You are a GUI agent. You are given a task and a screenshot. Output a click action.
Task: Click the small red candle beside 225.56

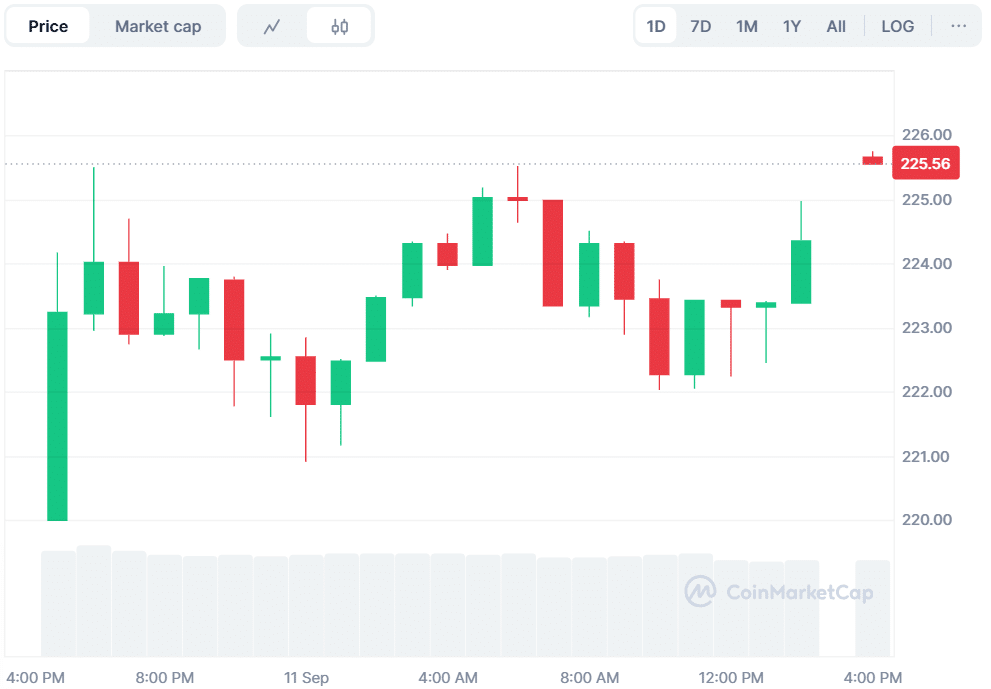[x=872, y=160]
